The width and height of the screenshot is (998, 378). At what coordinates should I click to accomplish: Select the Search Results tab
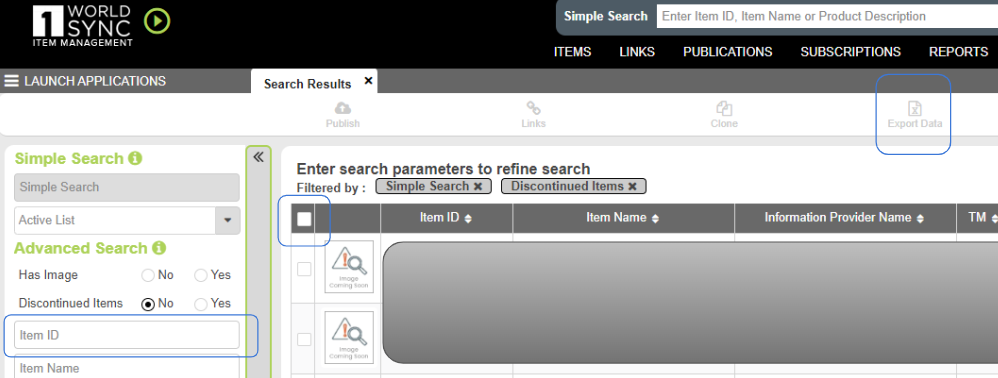307,84
